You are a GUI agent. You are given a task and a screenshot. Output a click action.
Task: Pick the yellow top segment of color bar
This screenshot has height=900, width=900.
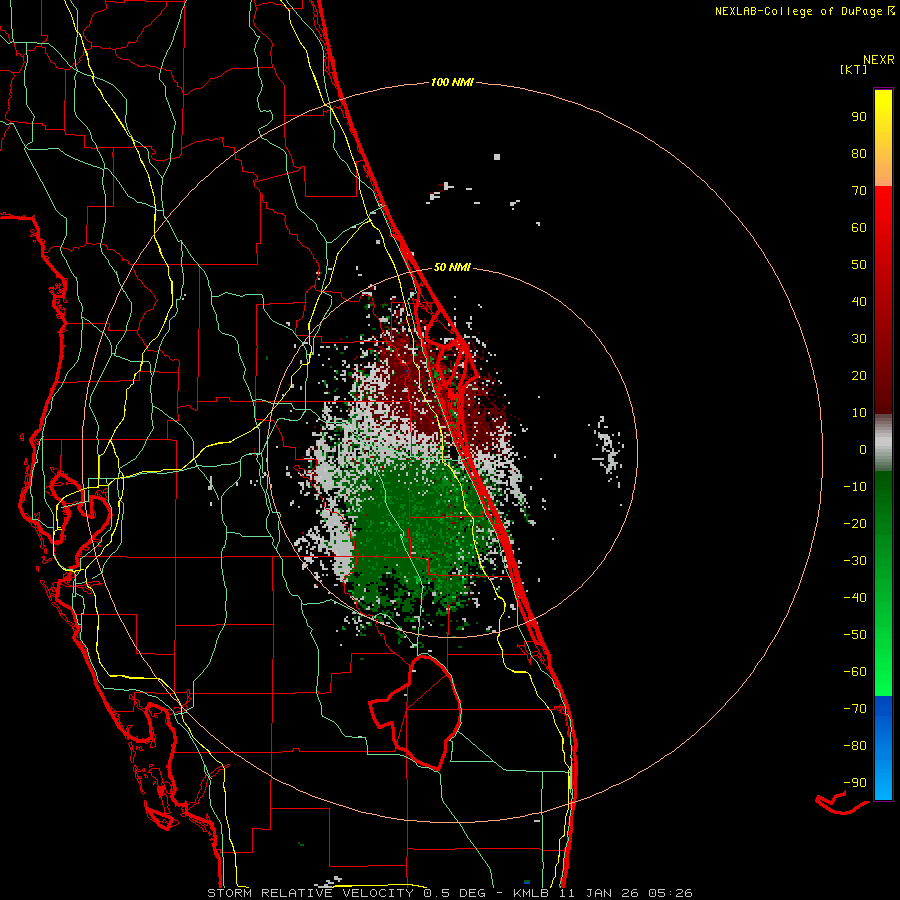click(883, 138)
